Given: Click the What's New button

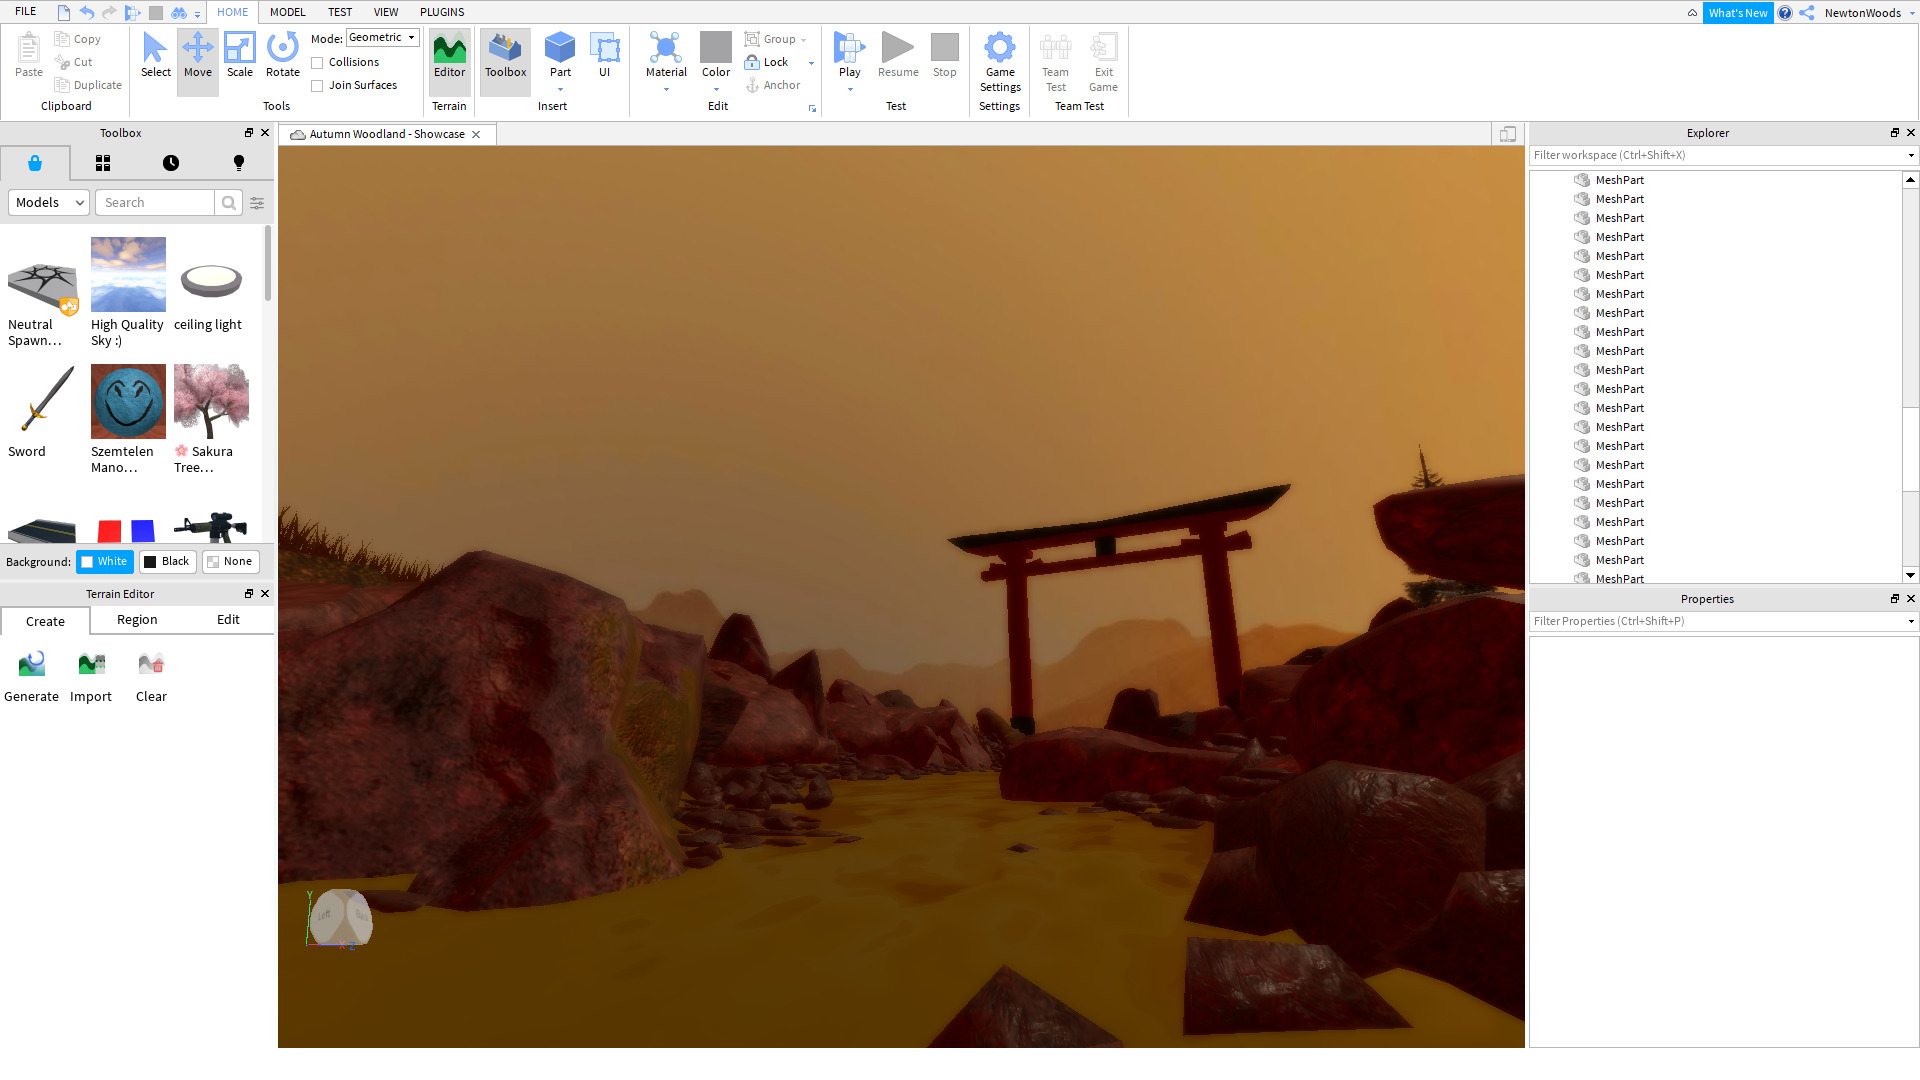Looking at the screenshot, I should [x=1737, y=13].
